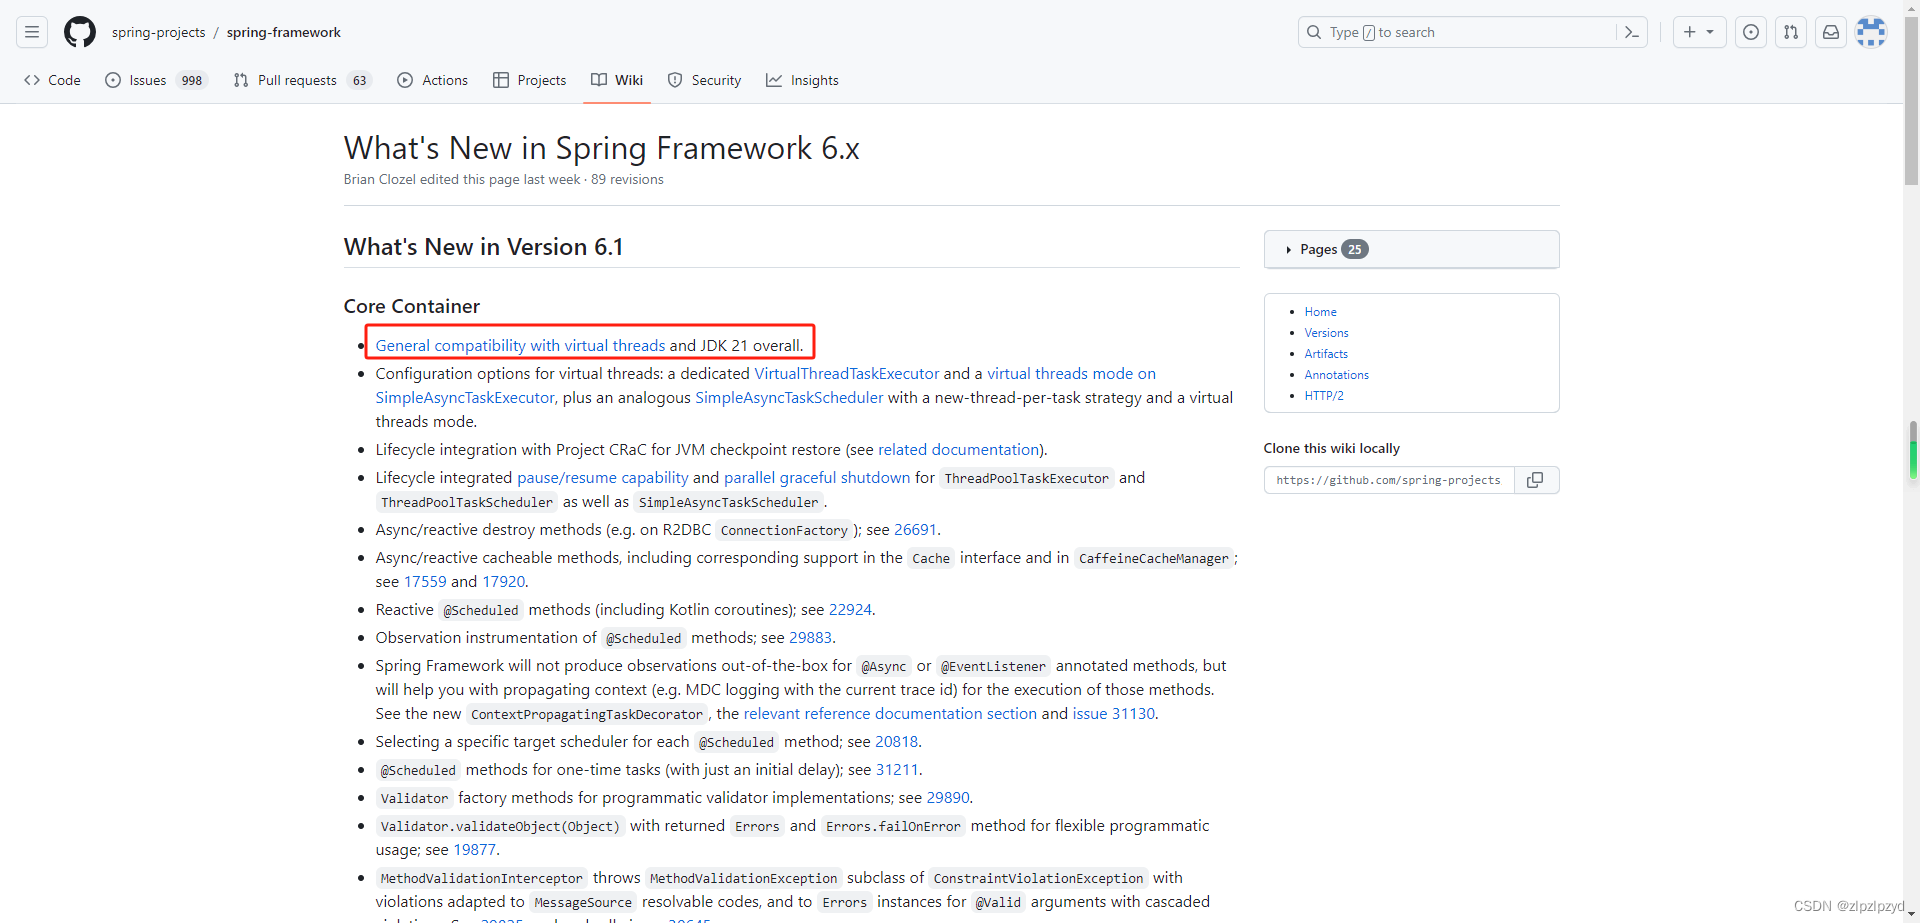This screenshot has height=923, width=1920.
Task: Open pull requests icon in top bar
Action: [x=1791, y=32]
